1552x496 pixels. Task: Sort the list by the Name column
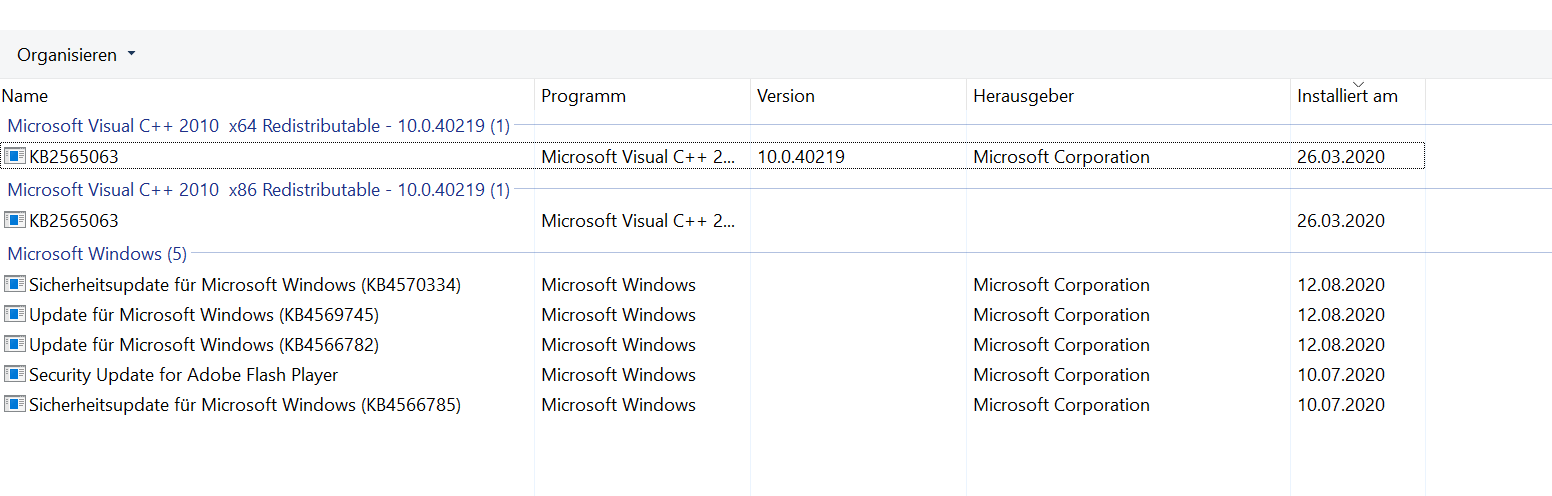25,97
